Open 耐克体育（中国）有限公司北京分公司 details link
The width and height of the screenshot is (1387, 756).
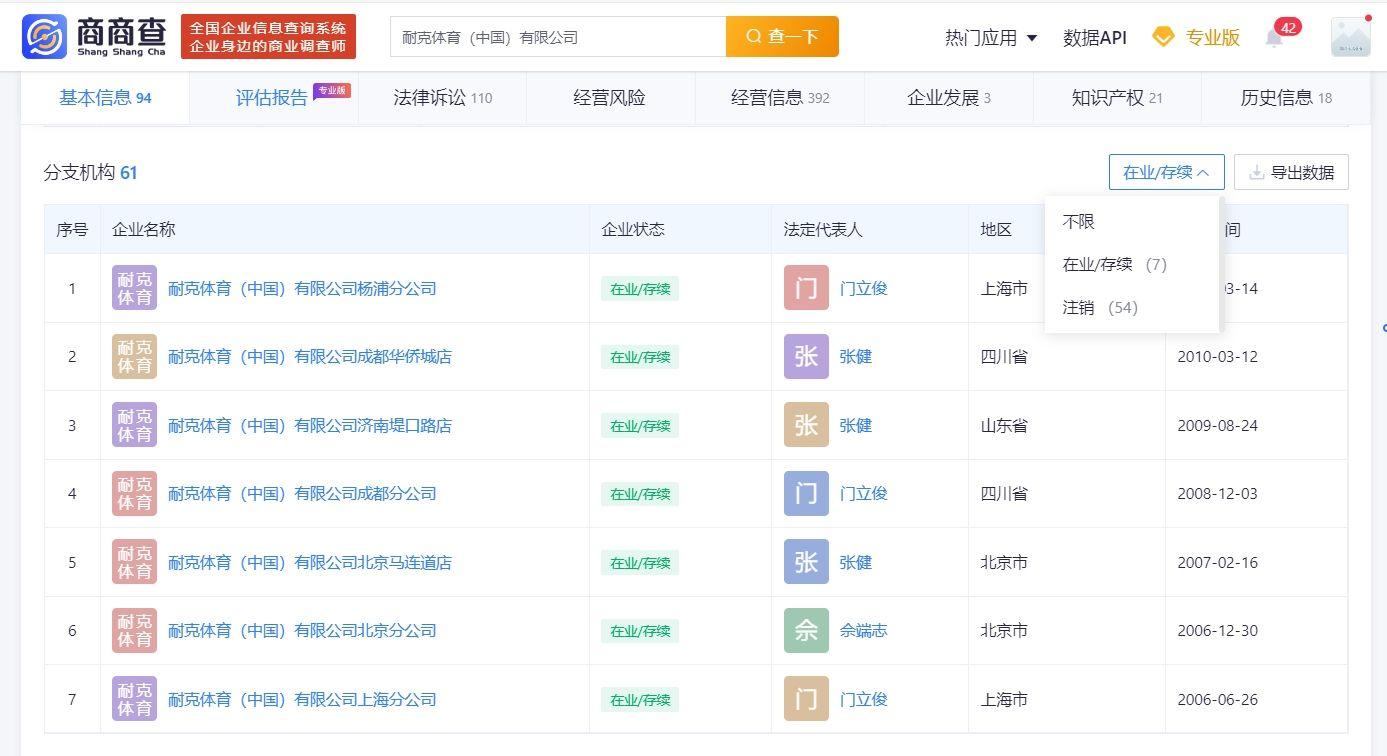pyautogui.click(x=298, y=630)
